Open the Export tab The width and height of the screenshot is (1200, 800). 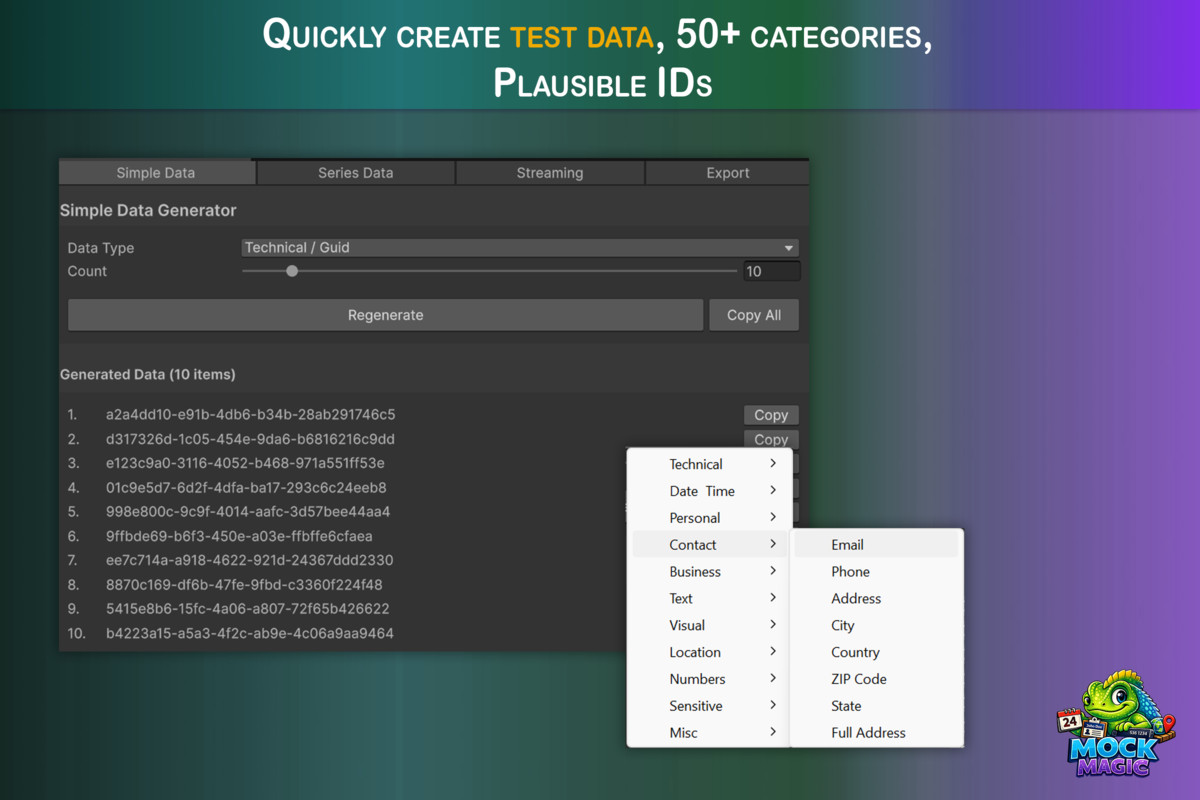tap(728, 173)
